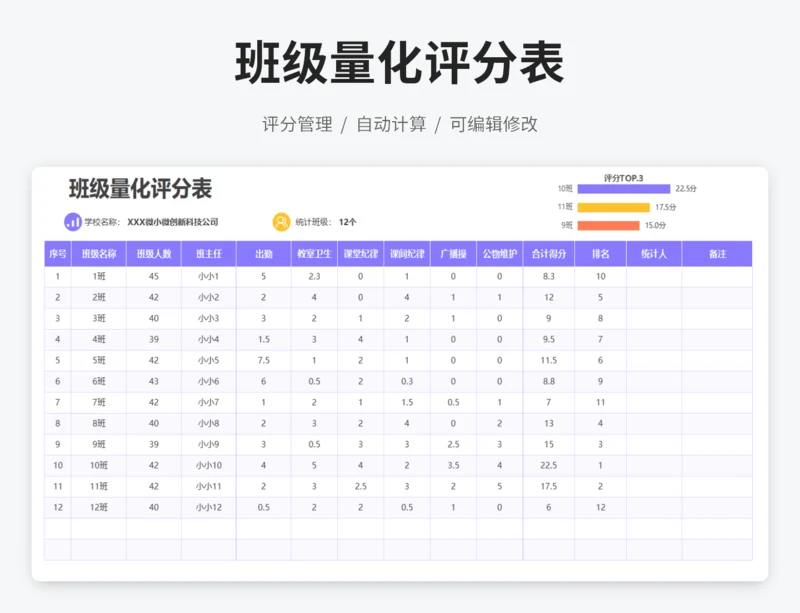This screenshot has width=800, height=613.
Task: Select the 22.5 total score cell
Action: pos(548,465)
